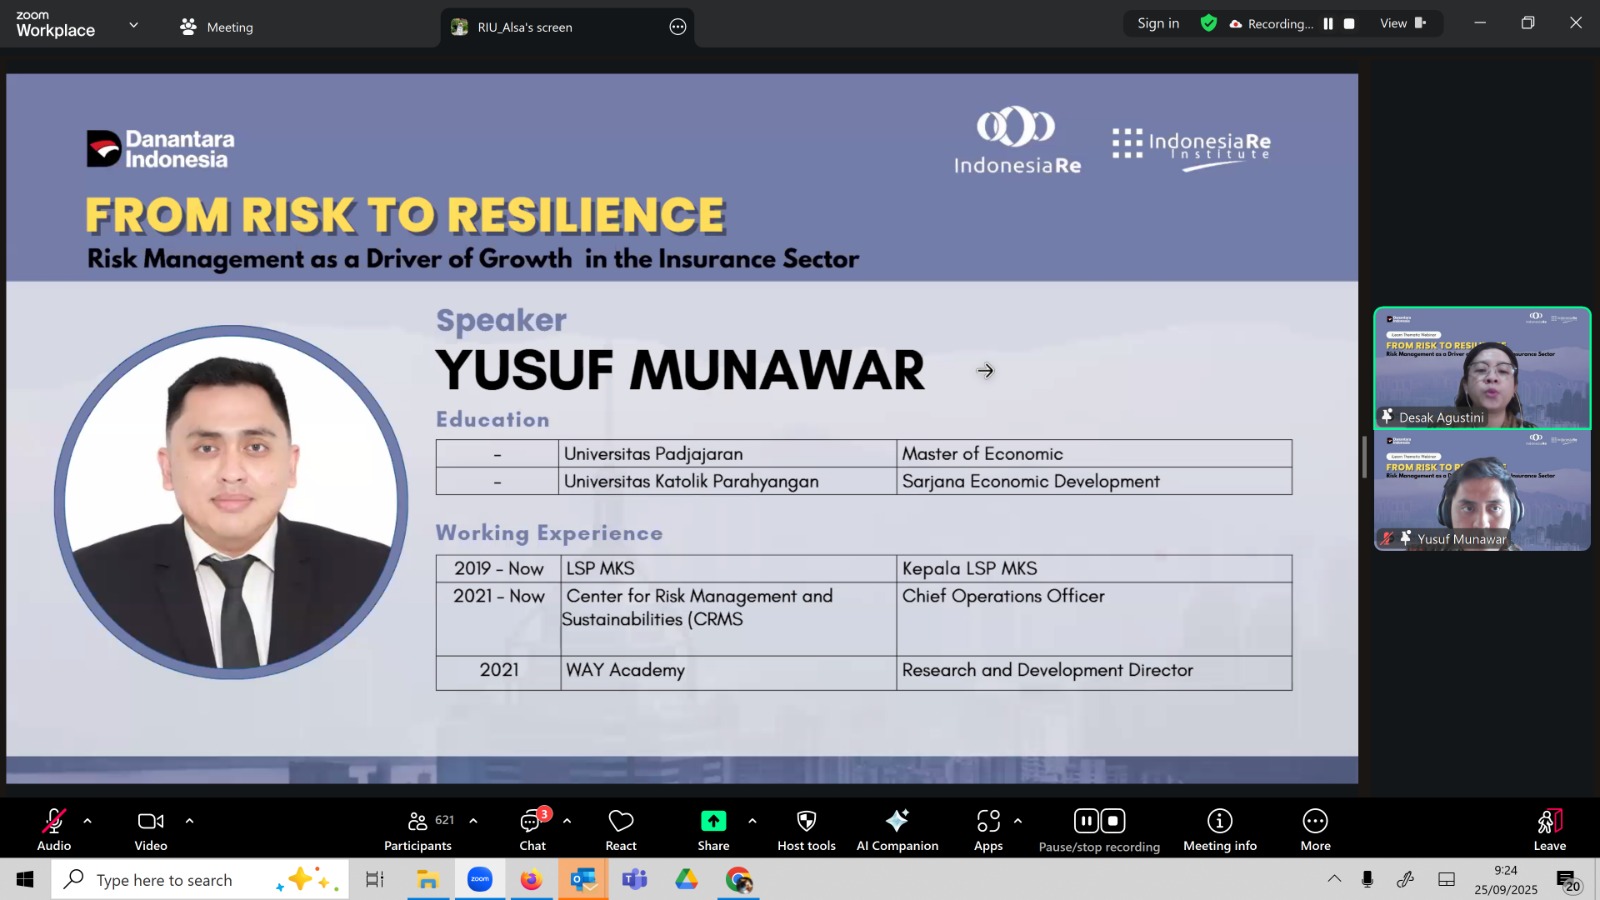The image size is (1600, 900).
Task: Select Desak Agustini's video thumbnail
Action: (1481, 368)
